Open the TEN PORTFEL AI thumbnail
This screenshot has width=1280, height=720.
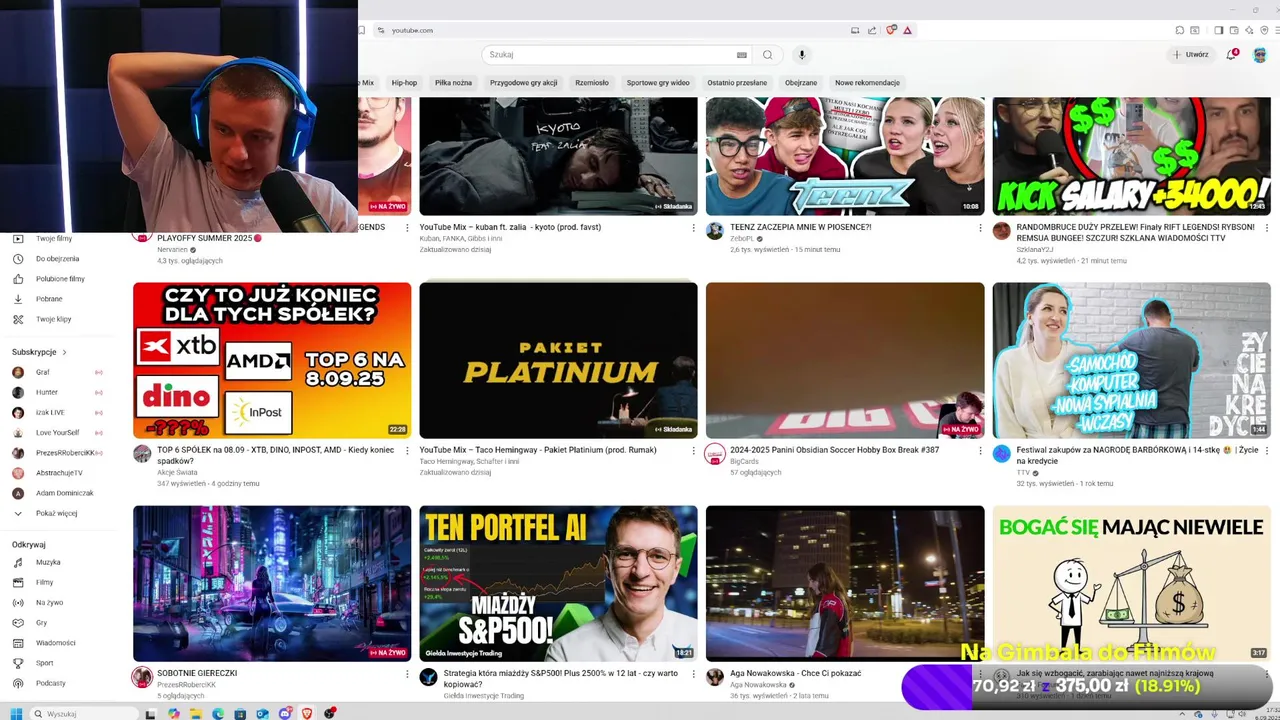[558, 583]
